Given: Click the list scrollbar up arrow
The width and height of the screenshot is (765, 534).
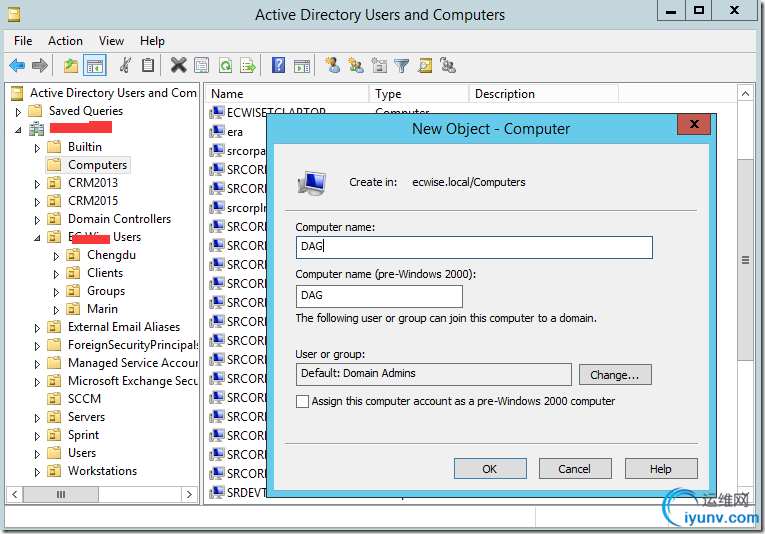Looking at the screenshot, I should tap(745, 94).
